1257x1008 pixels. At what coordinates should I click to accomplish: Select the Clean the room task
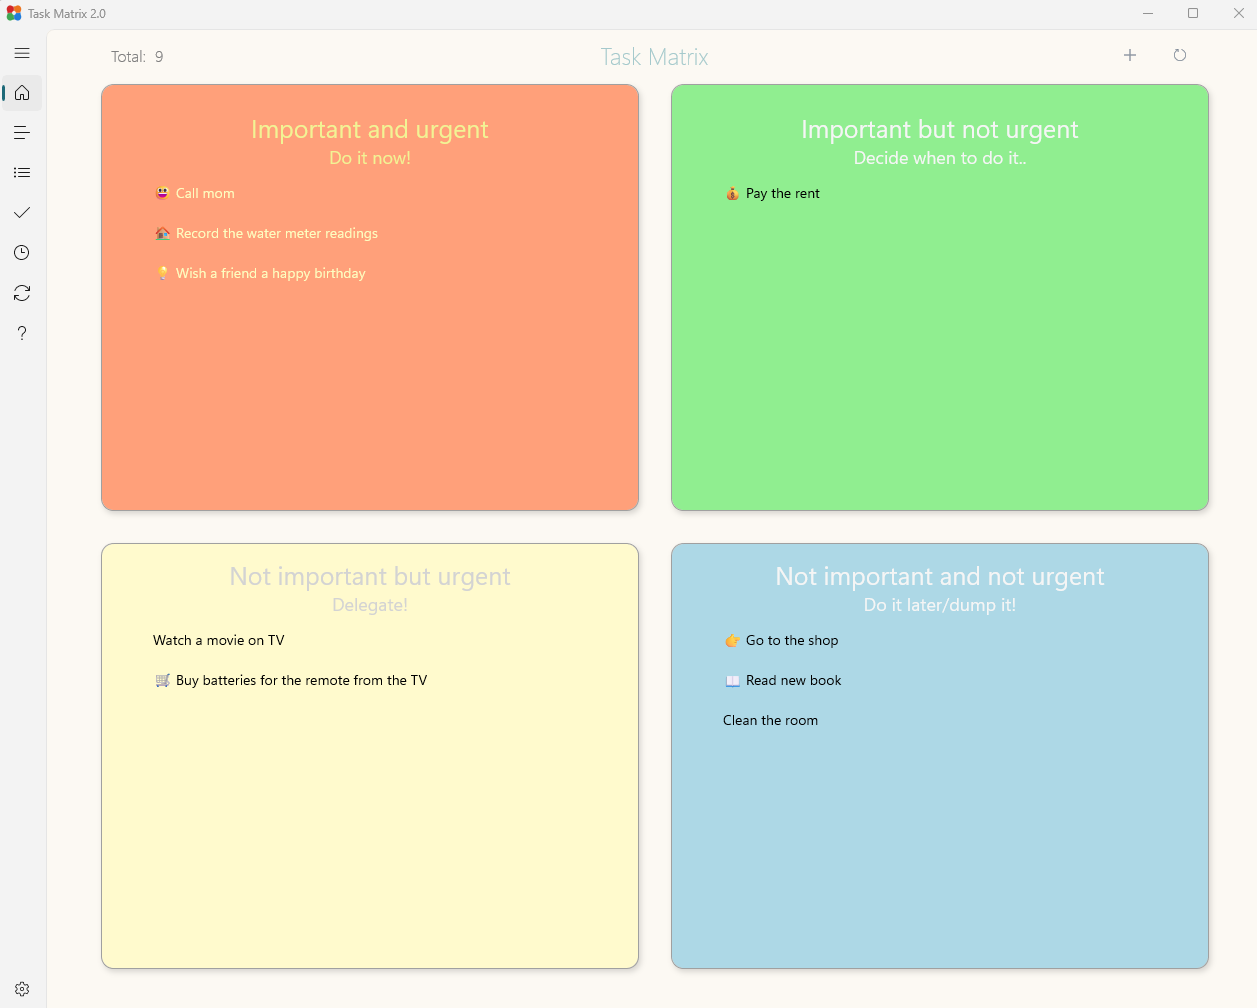[x=770, y=720]
